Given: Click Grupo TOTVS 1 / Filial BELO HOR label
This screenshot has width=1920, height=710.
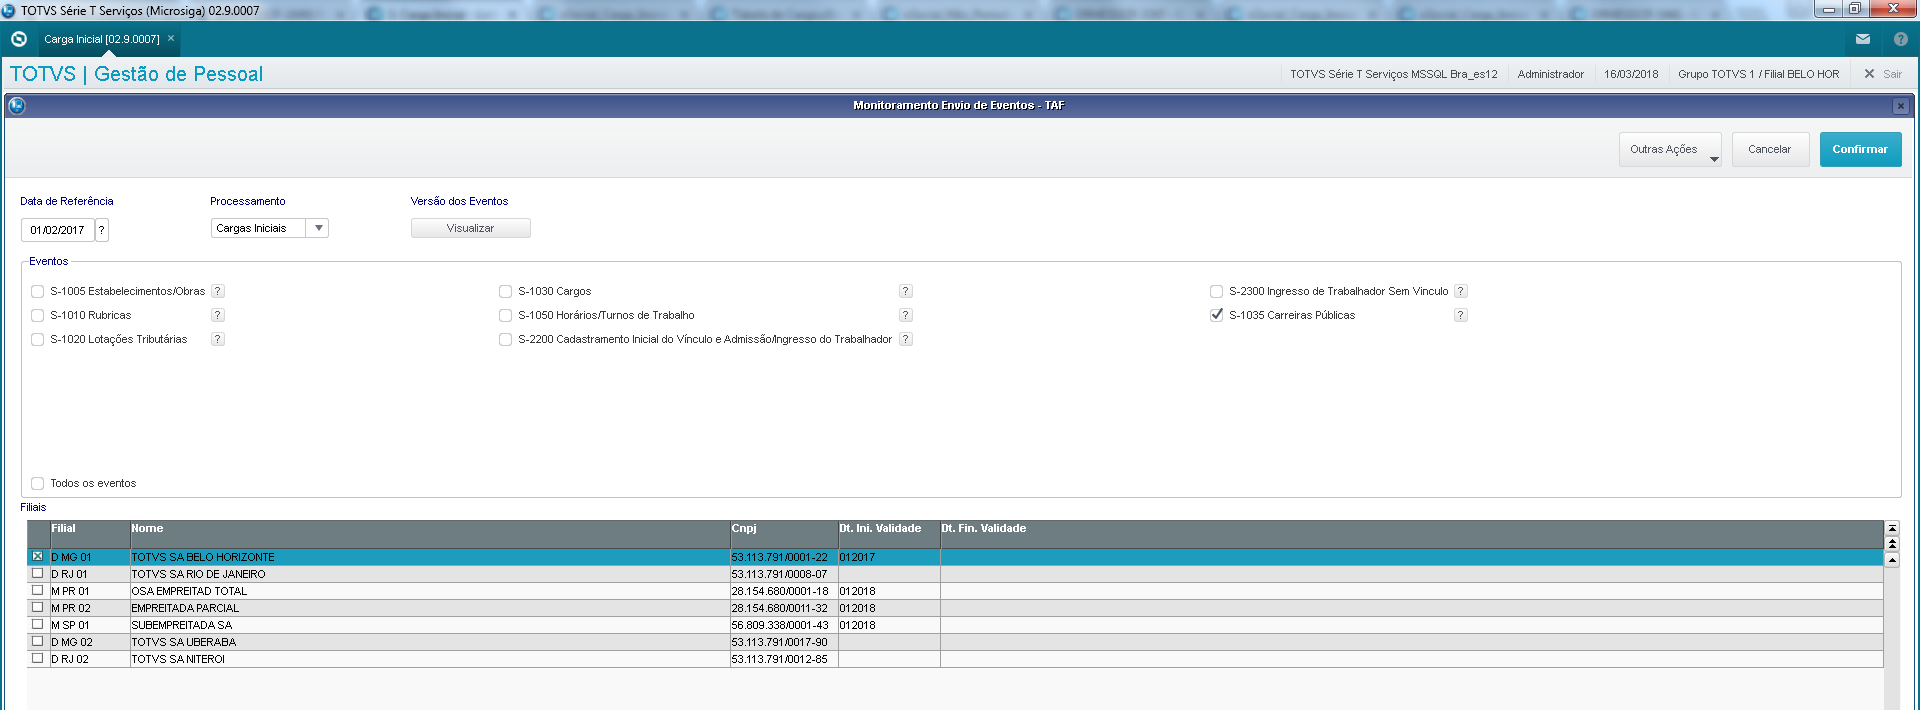Looking at the screenshot, I should (1758, 74).
